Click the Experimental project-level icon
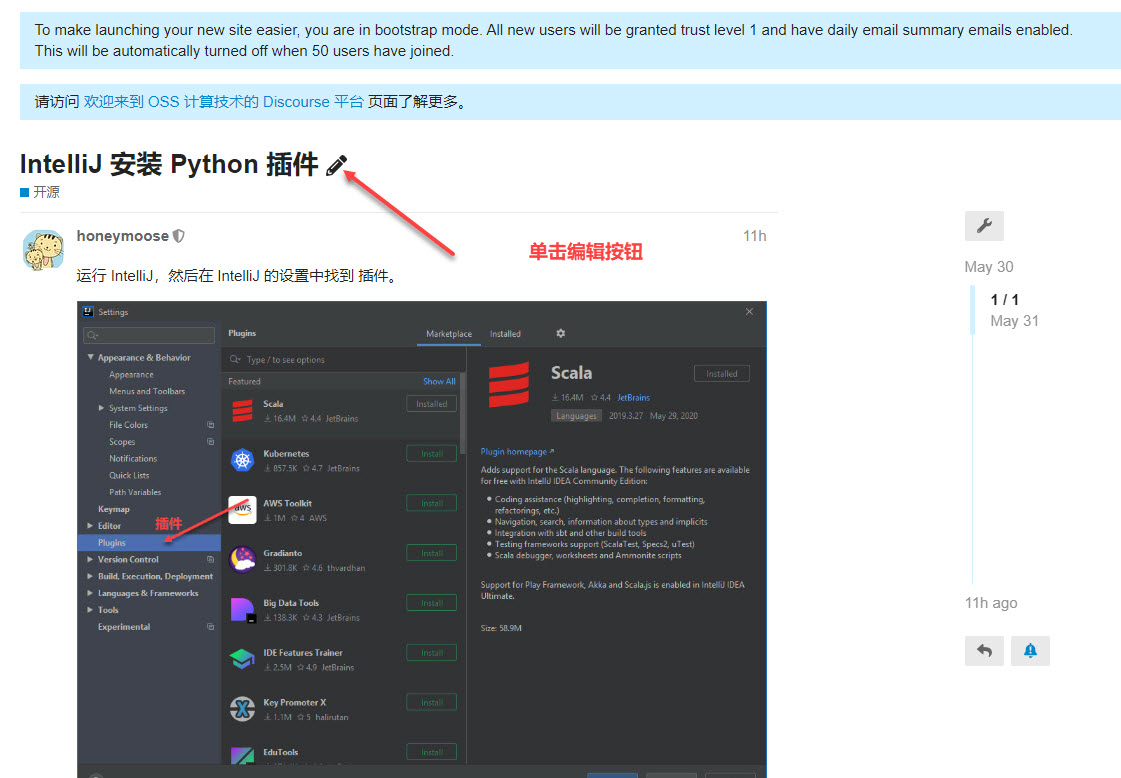This screenshot has width=1121, height=778. coord(210,626)
